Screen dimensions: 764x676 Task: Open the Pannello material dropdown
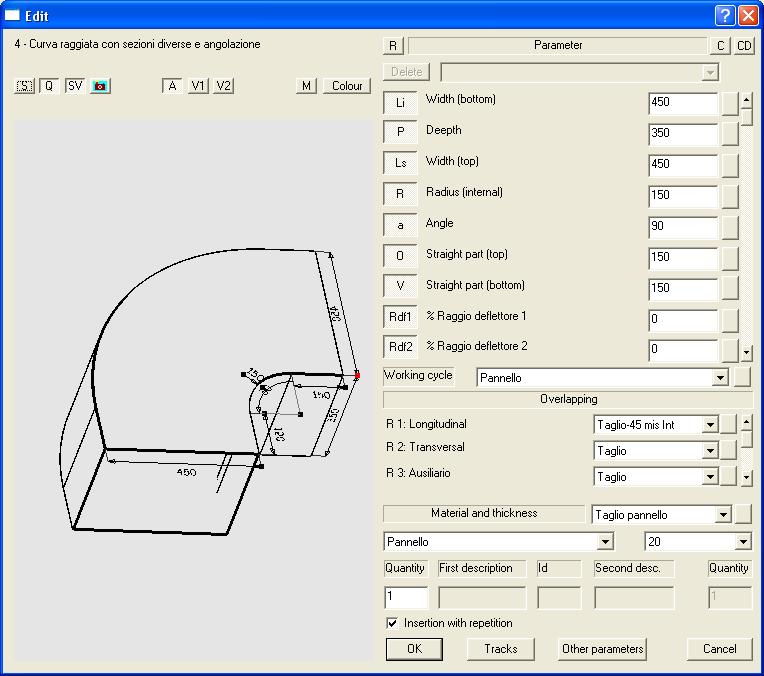tap(604, 542)
